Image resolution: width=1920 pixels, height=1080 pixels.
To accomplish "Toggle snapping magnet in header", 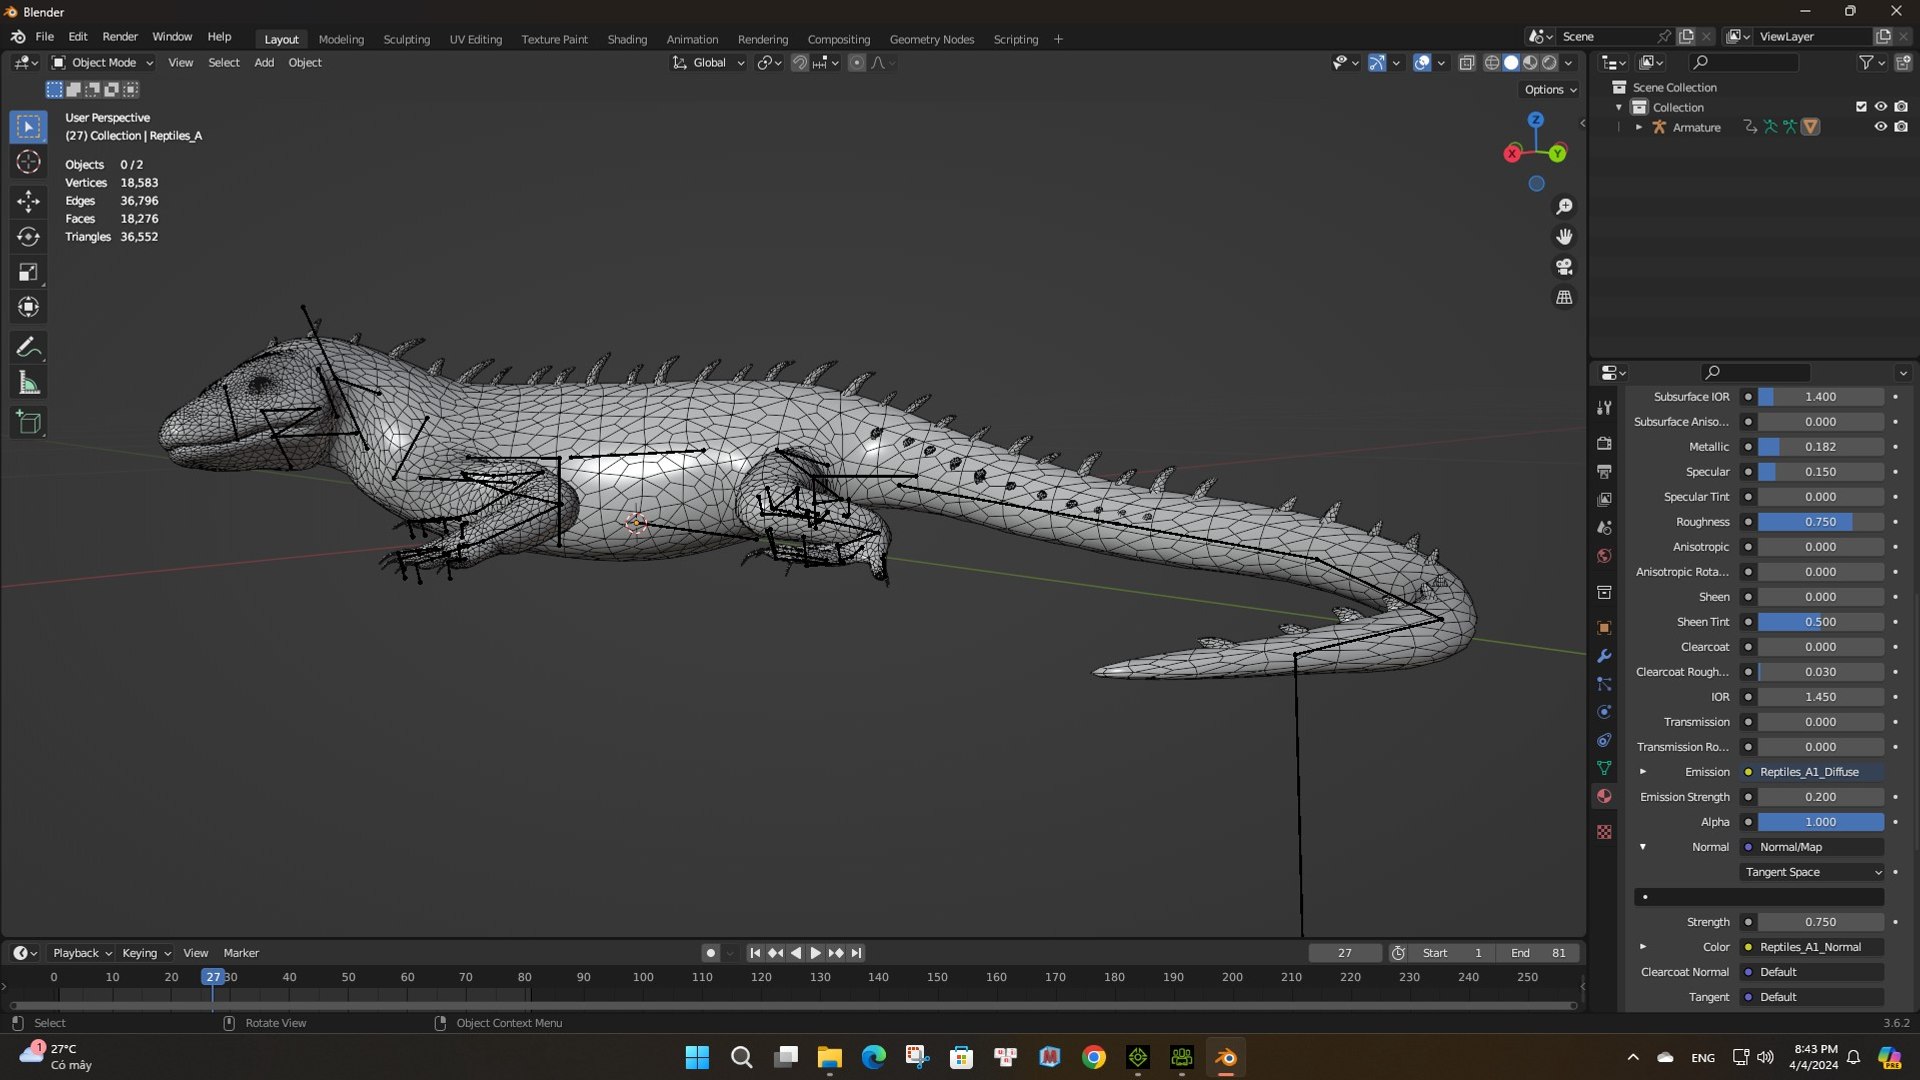I will coord(799,63).
